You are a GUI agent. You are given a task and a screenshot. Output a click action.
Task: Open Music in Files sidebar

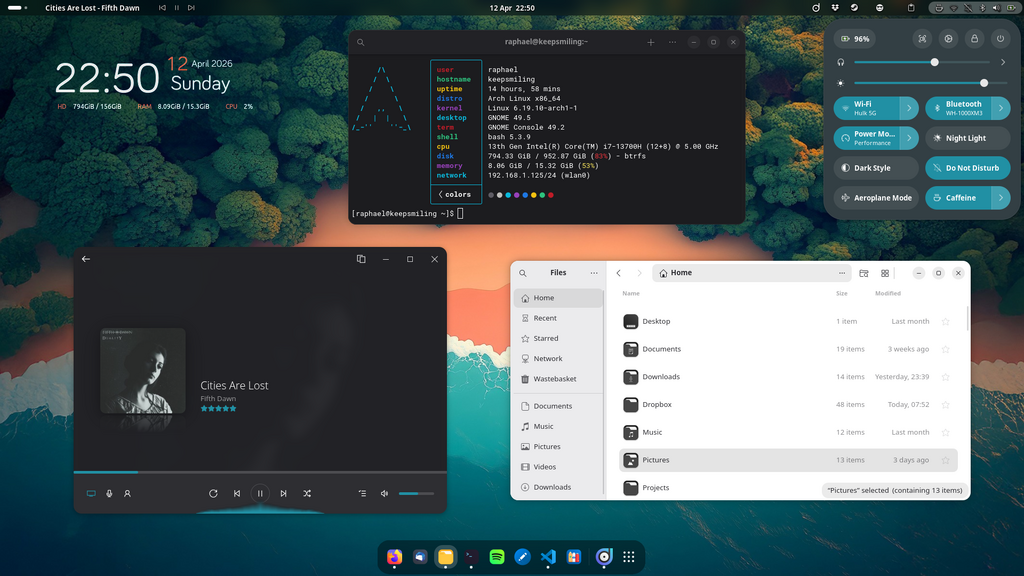pos(558,426)
